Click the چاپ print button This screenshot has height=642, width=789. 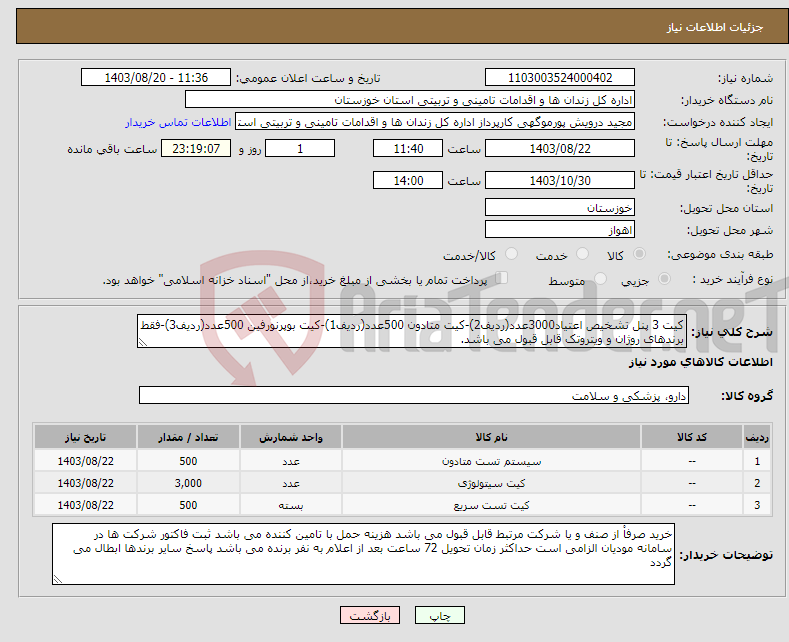(439, 615)
